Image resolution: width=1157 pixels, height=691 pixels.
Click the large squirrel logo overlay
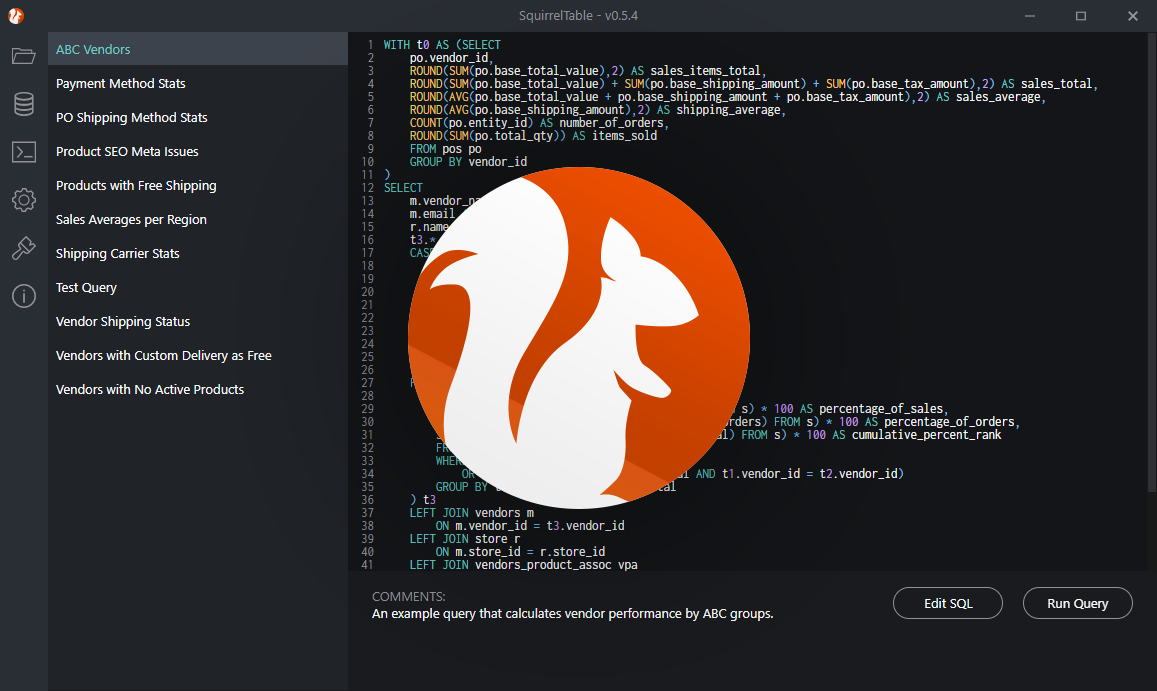(x=579, y=337)
